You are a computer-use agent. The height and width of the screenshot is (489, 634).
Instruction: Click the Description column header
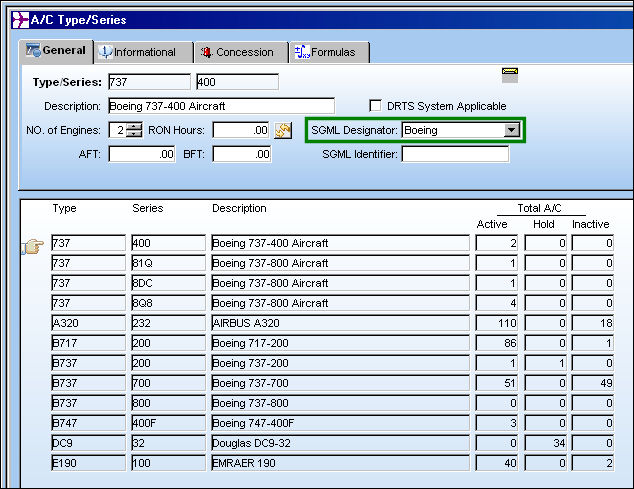pos(239,208)
